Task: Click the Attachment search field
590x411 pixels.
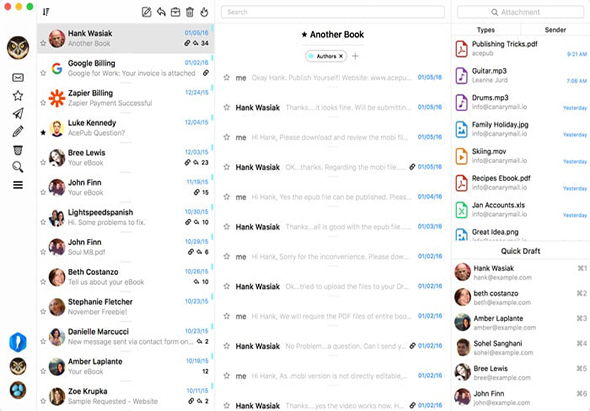Action: click(521, 12)
